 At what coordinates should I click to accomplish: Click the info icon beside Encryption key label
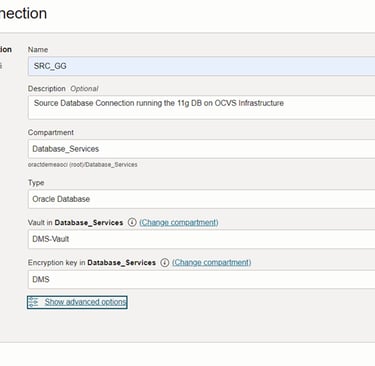click(165, 263)
